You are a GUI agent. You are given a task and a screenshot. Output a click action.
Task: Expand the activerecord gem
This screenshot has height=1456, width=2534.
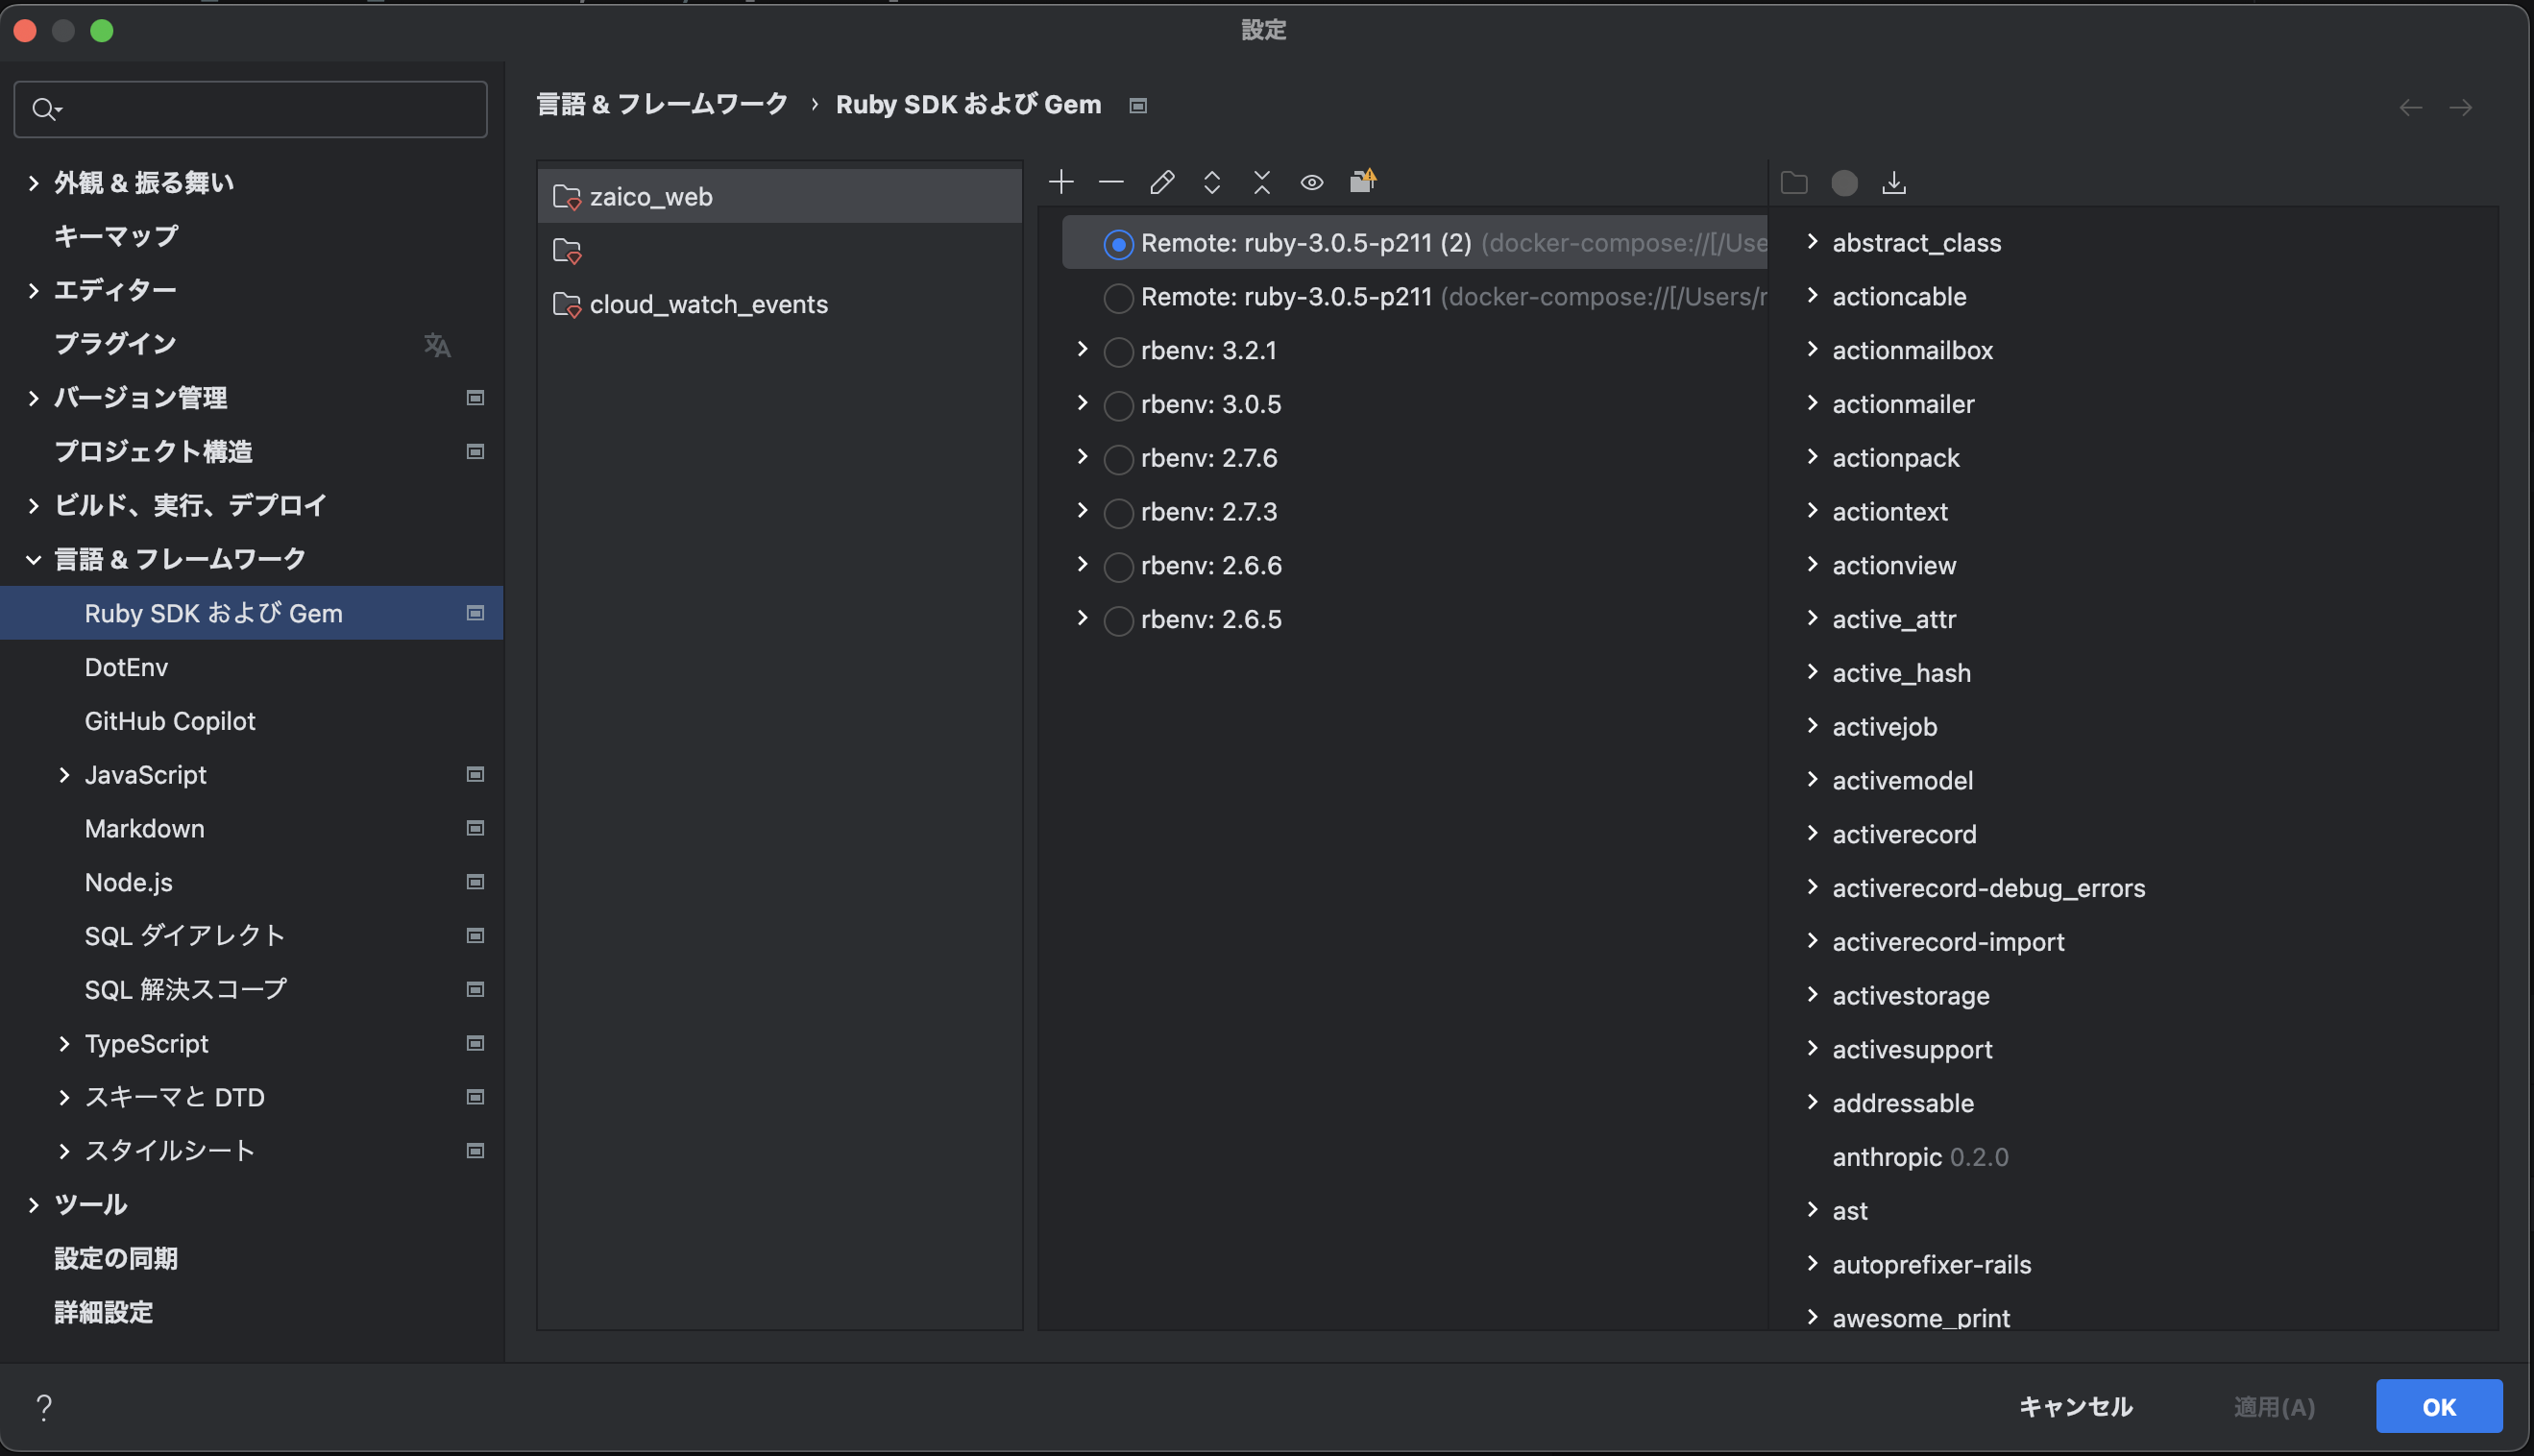point(1812,833)
